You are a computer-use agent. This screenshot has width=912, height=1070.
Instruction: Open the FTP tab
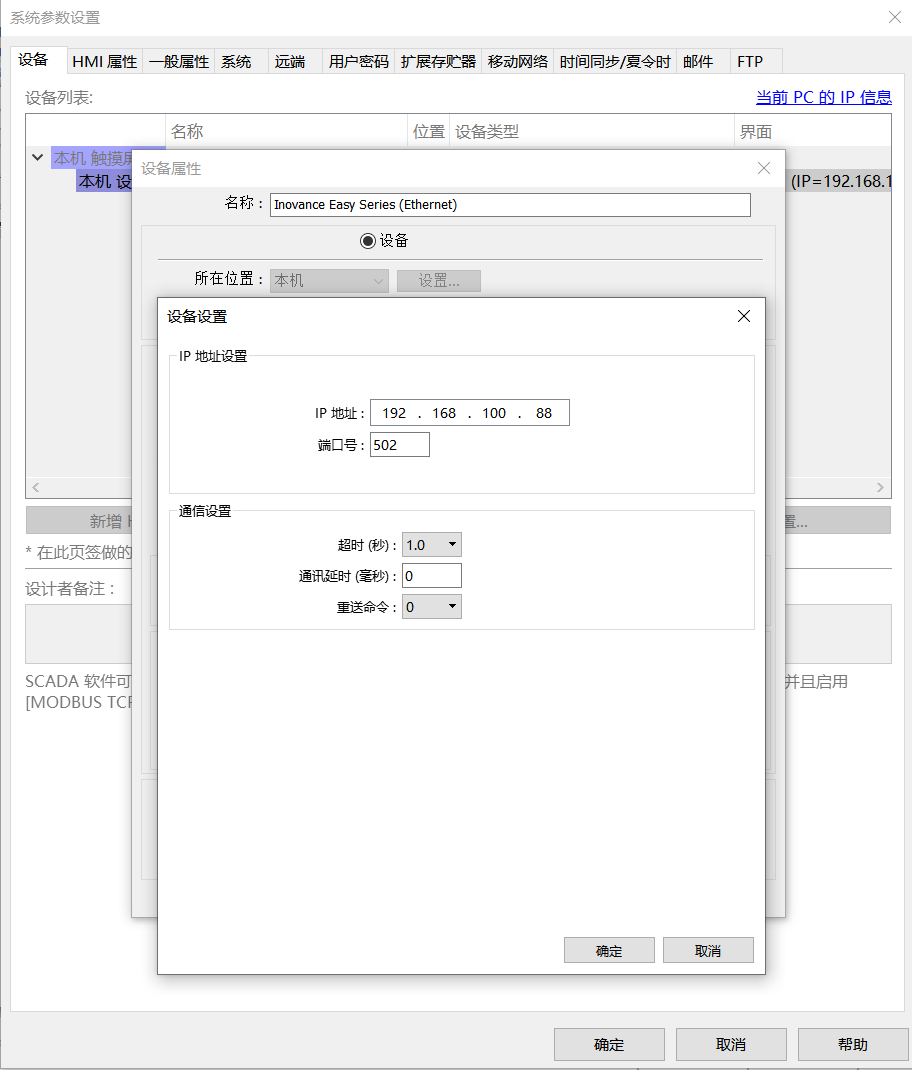tap(750, 61)
